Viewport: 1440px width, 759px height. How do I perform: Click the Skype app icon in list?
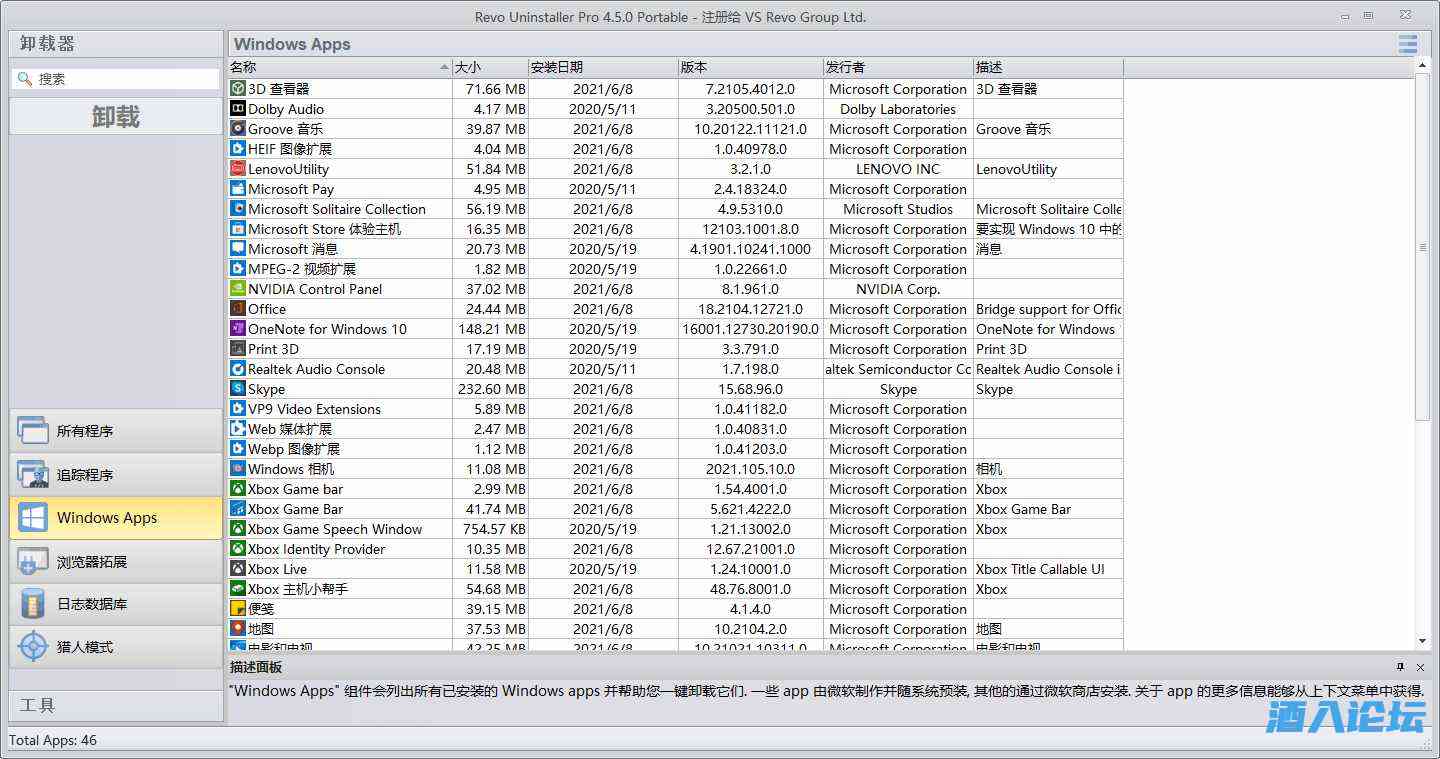[238, 389]
